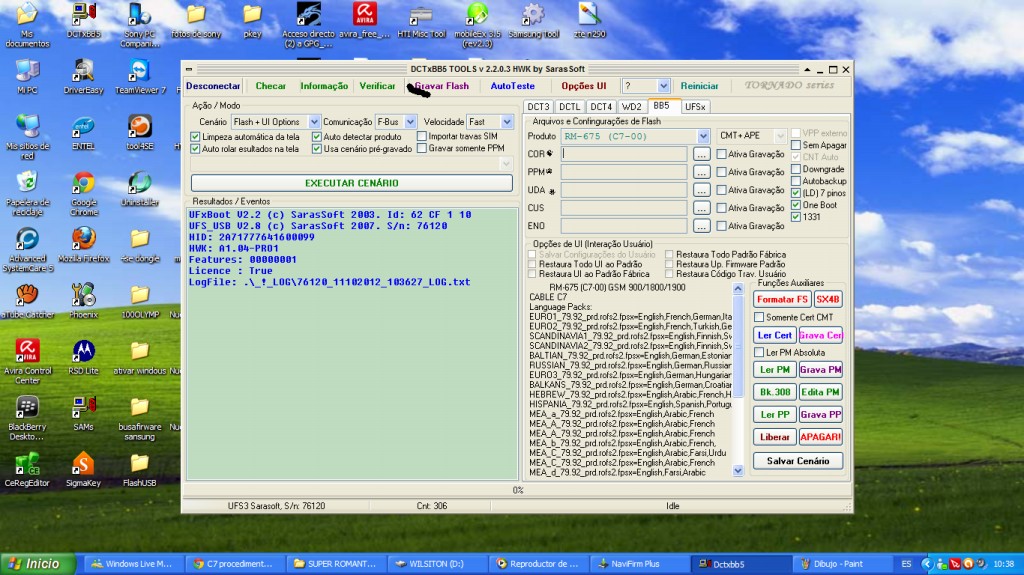Screen dimensions: 1024x575
Task: Enable Ativa Gravação for the COR row
Action: coord(722,154)
